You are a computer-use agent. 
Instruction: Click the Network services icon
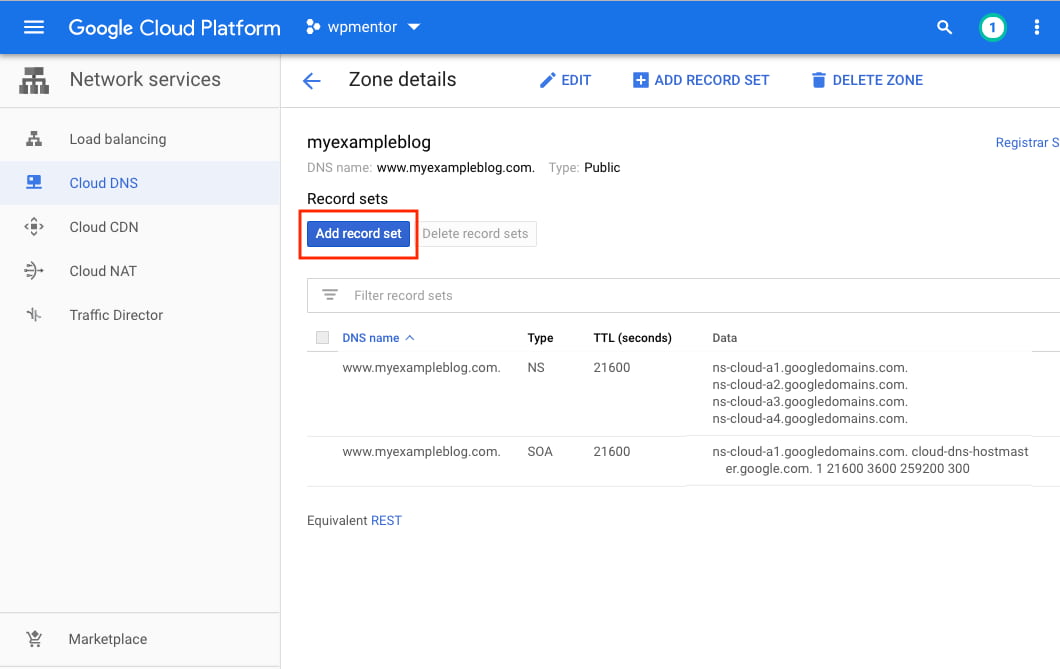pos(34,80)
